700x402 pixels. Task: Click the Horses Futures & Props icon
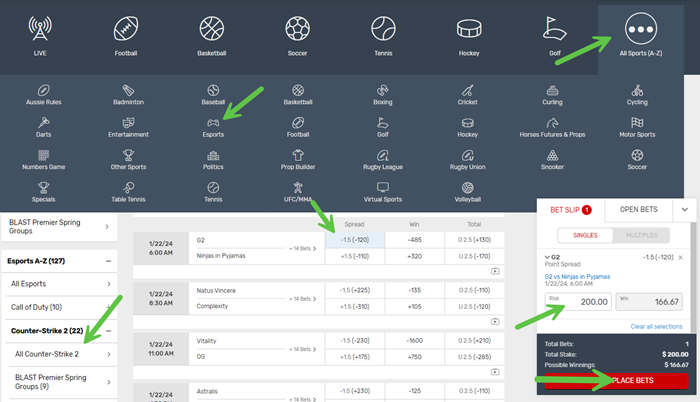coord(552,122)
